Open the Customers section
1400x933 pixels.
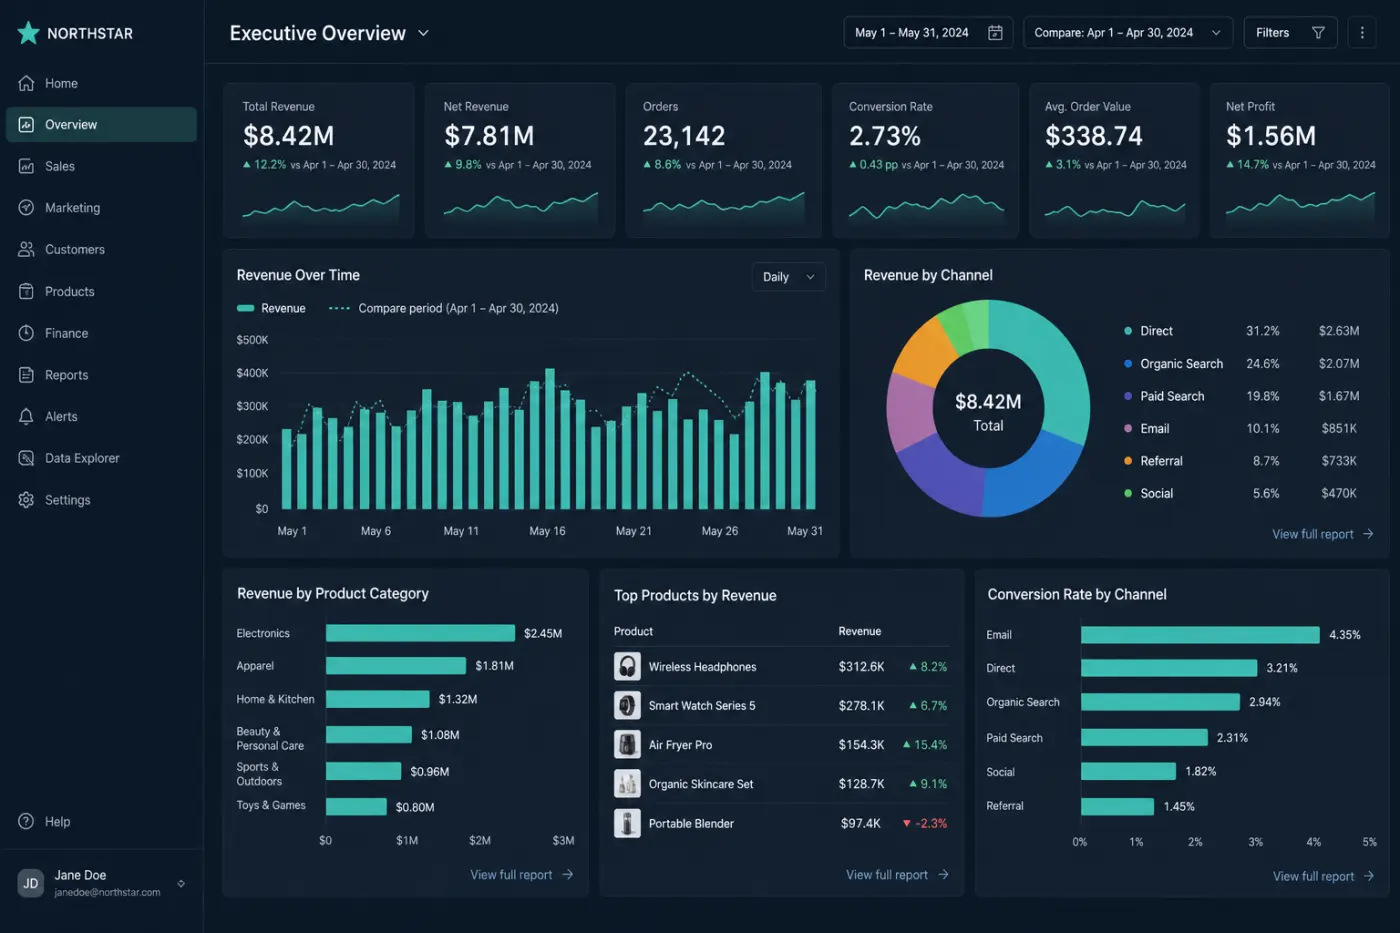click(101, 250)
